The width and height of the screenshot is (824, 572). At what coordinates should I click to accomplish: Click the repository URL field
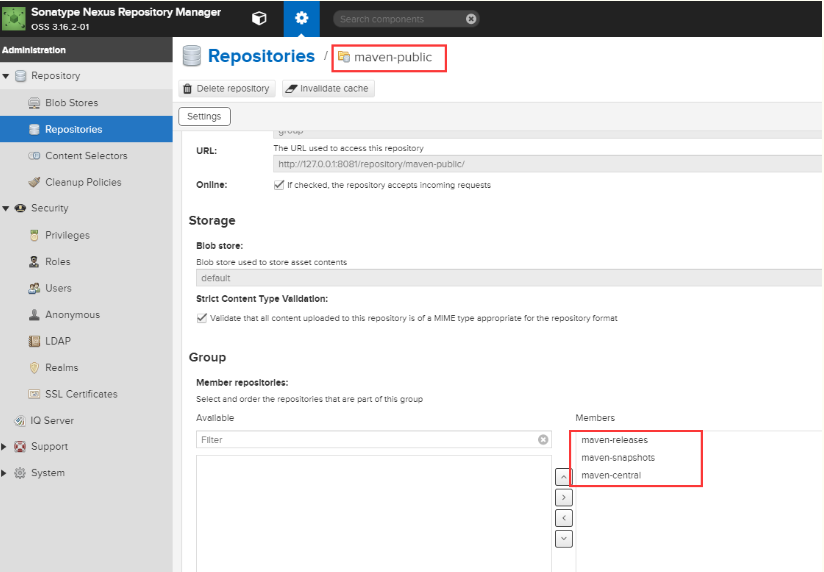coord(548,164)
